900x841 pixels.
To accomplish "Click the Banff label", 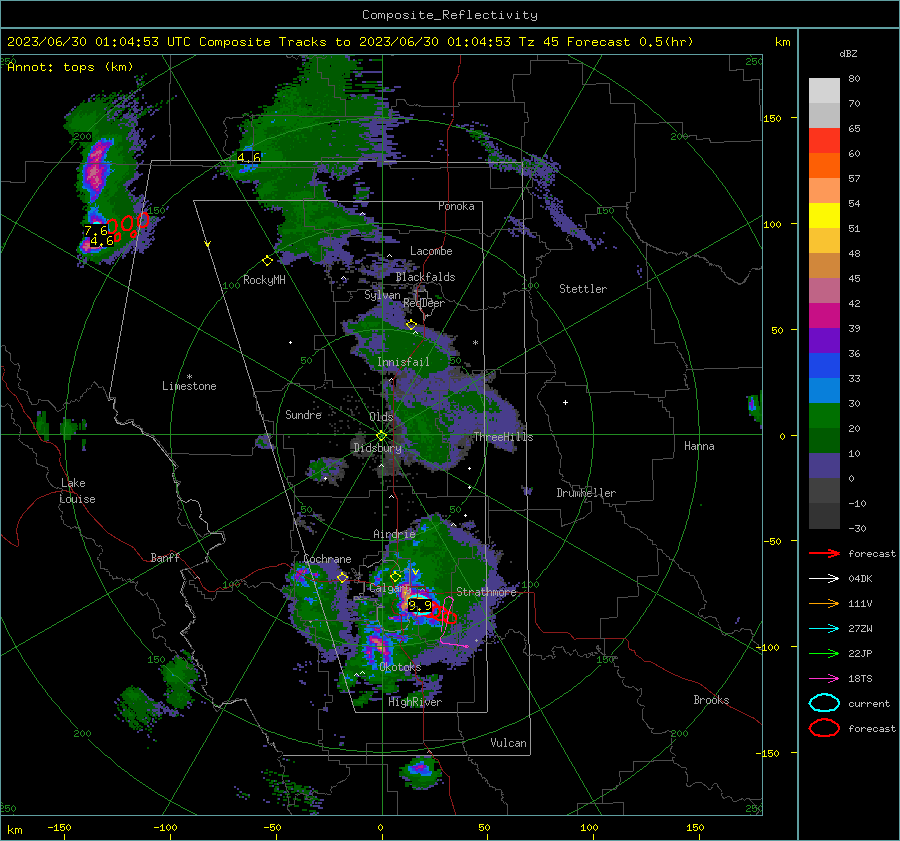I will tap(165, 558).
